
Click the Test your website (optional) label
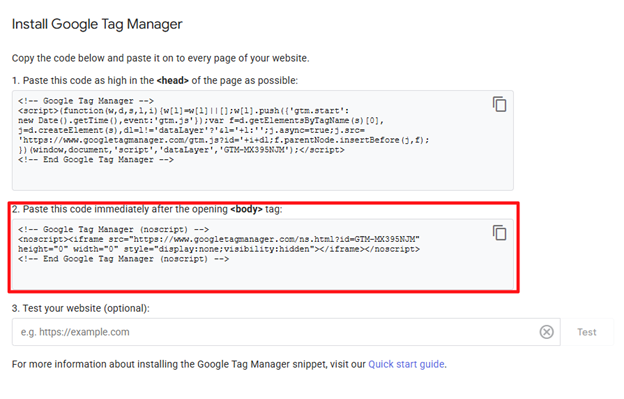pos(80,308)
